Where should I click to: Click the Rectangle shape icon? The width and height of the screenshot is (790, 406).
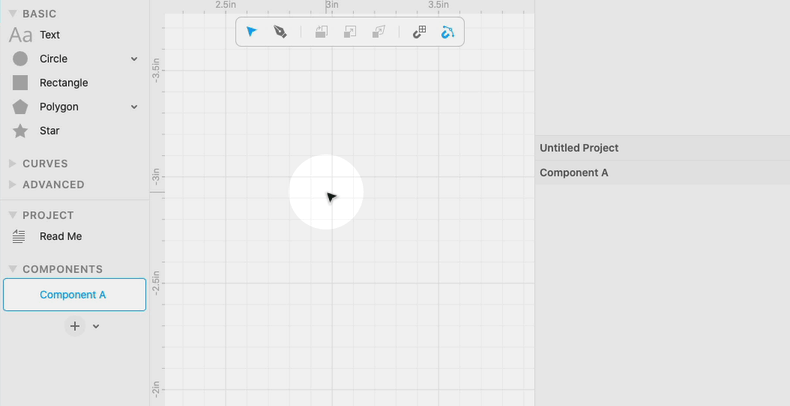tap(20, 83)
